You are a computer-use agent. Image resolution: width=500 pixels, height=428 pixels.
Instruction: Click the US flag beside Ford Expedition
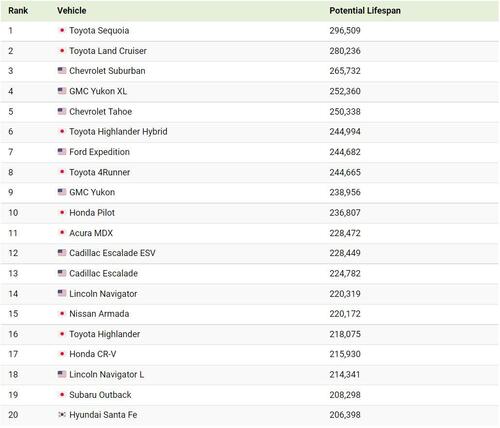[x=62, y=151]
